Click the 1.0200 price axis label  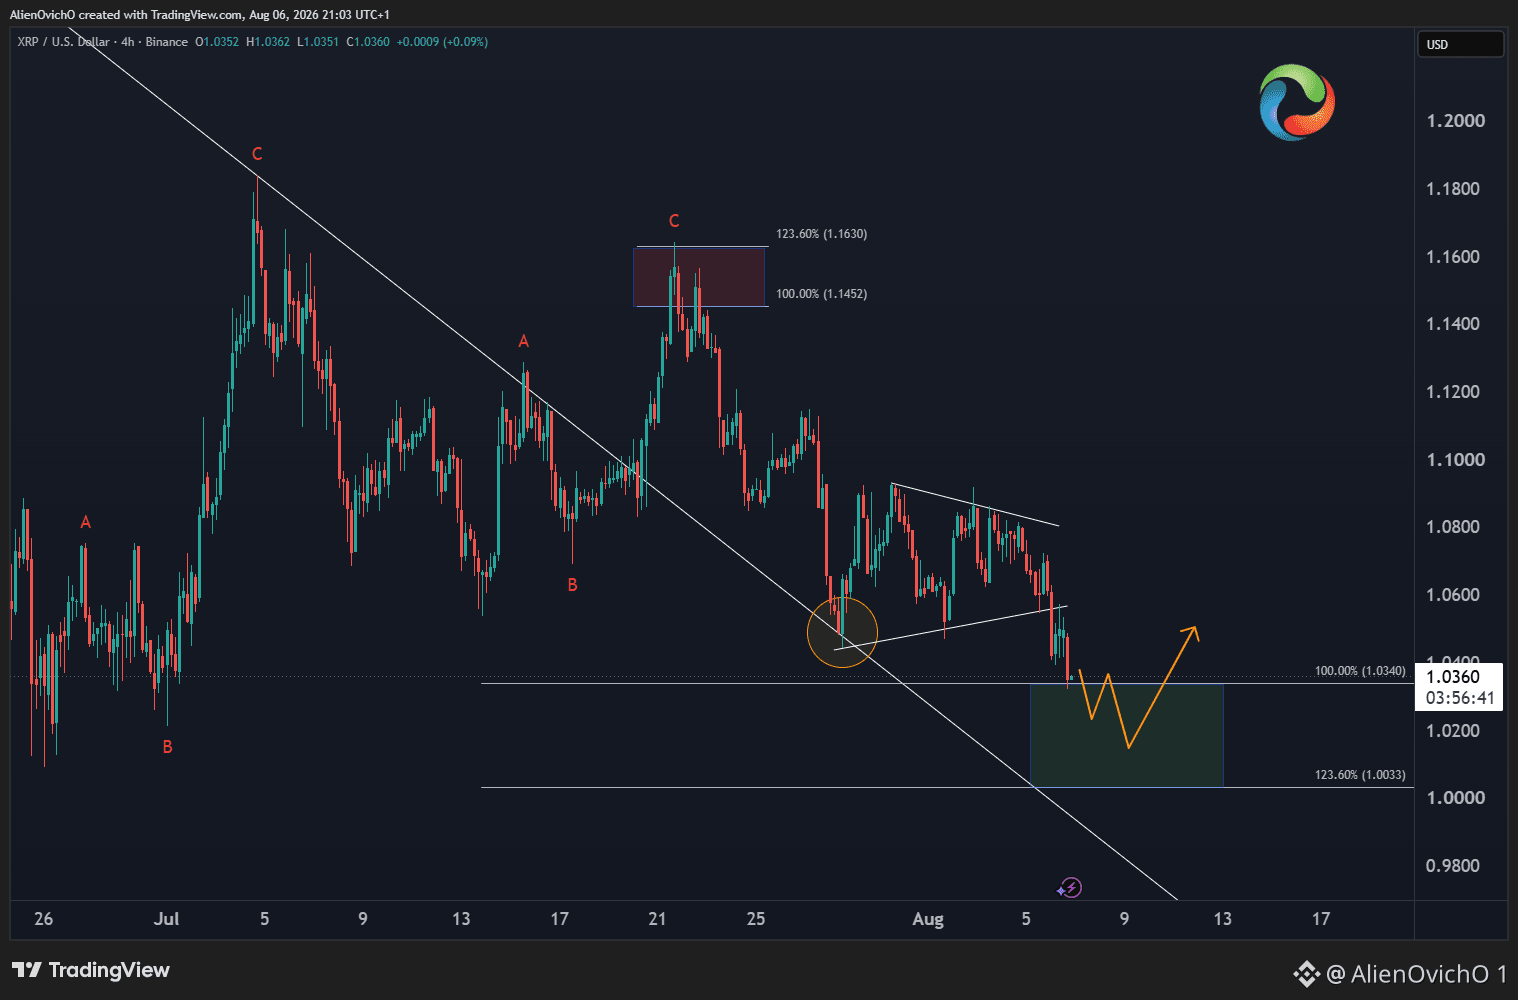[1453, 731]
